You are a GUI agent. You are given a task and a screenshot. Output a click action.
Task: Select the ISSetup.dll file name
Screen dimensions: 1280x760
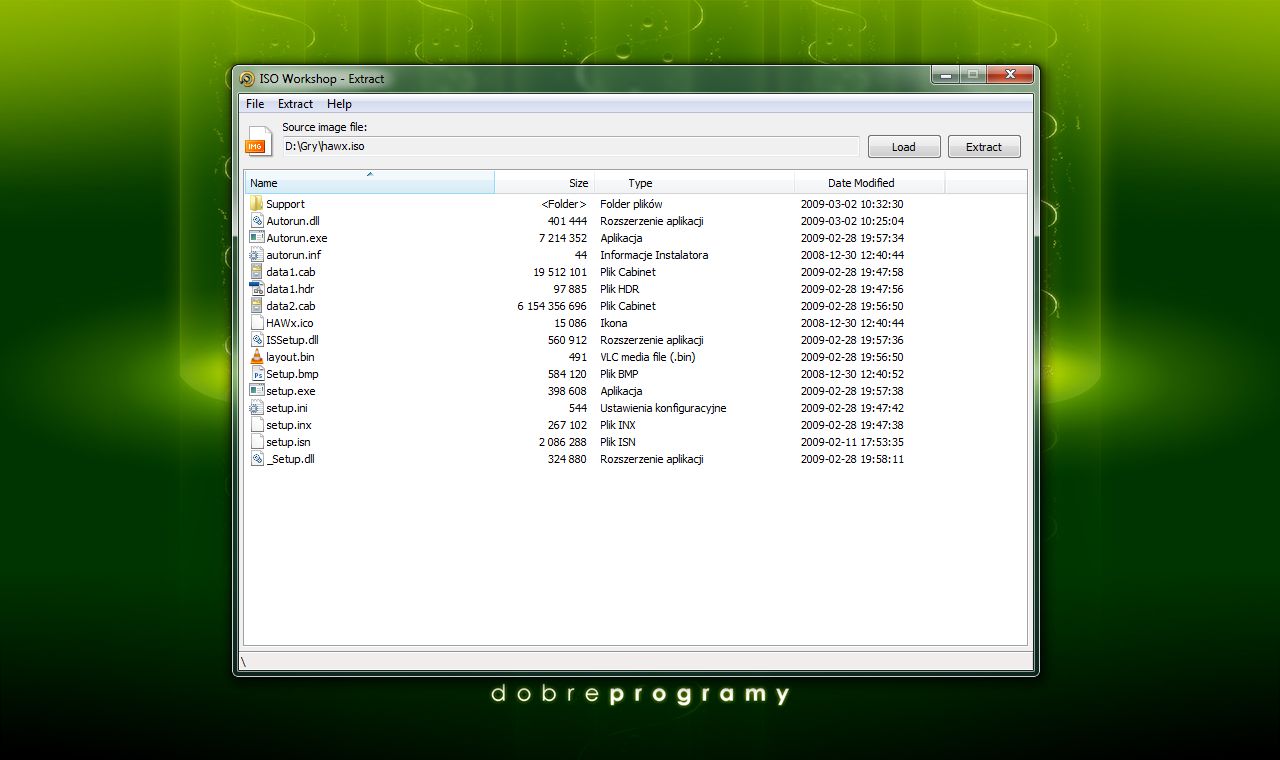click(293, 340)
